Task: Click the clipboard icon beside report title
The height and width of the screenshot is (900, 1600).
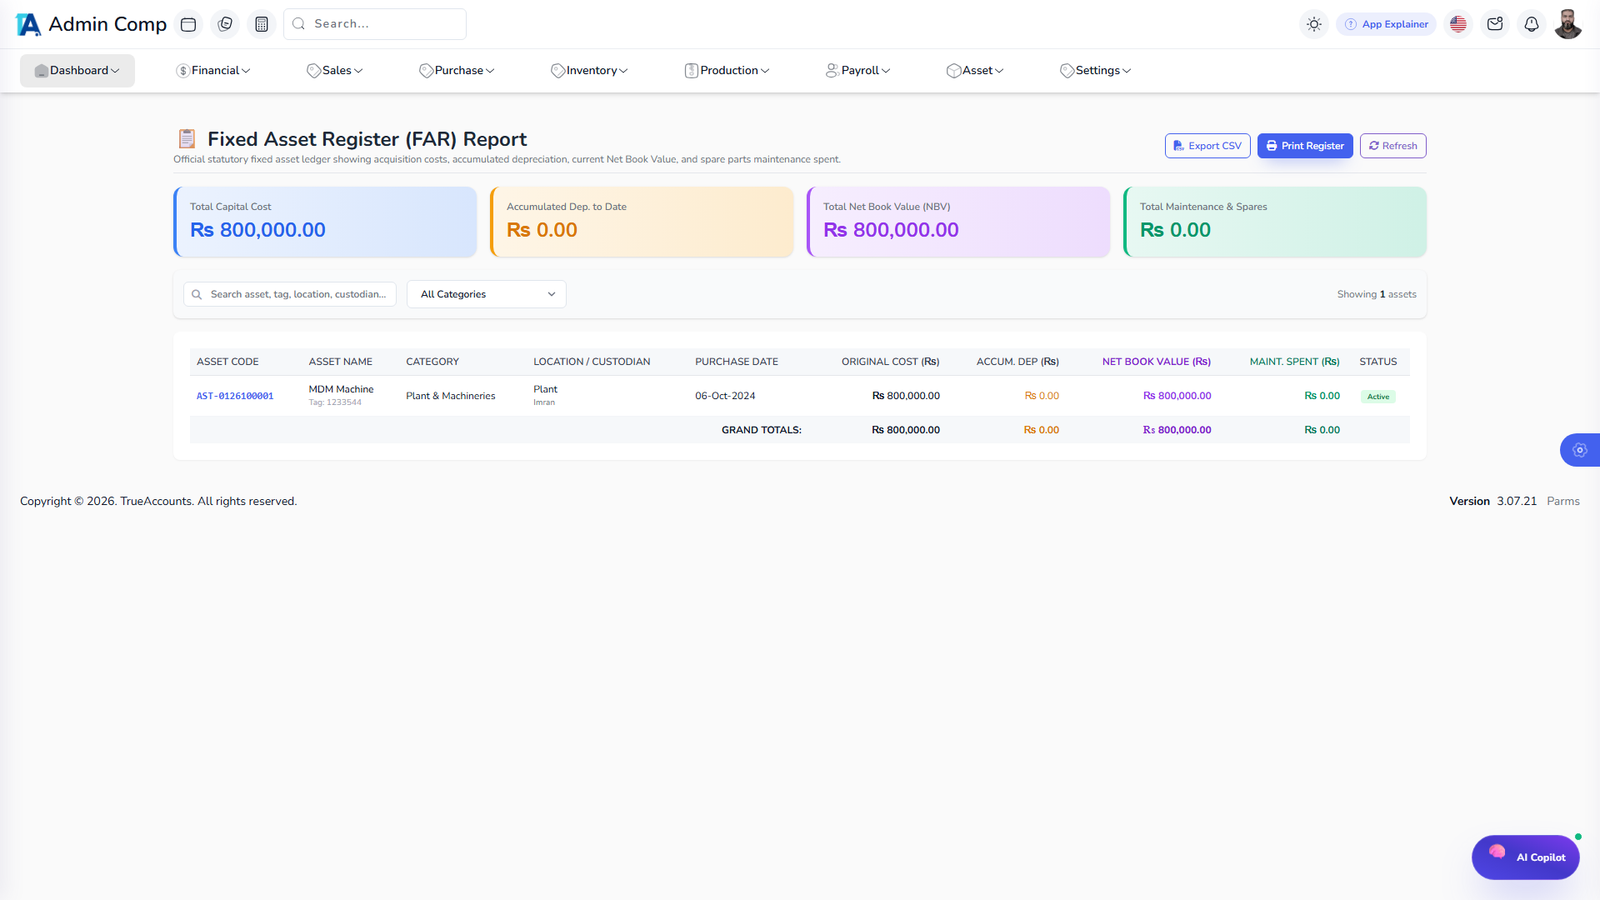Action: (x=187, y=139)
